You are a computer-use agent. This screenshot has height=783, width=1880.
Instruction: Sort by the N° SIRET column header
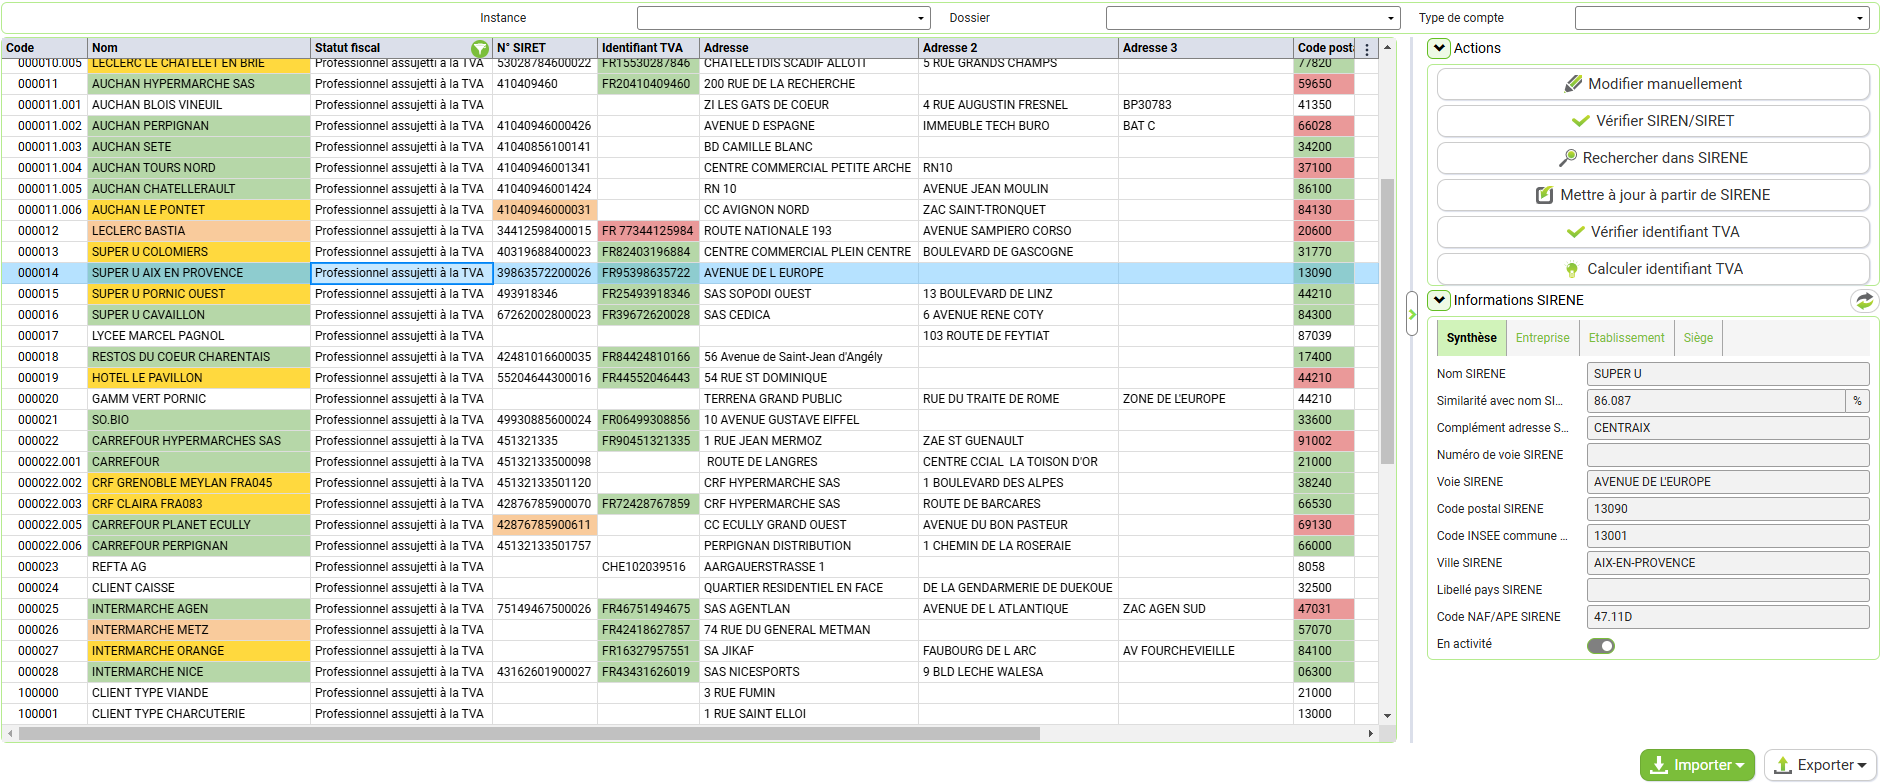click(545, 48)
